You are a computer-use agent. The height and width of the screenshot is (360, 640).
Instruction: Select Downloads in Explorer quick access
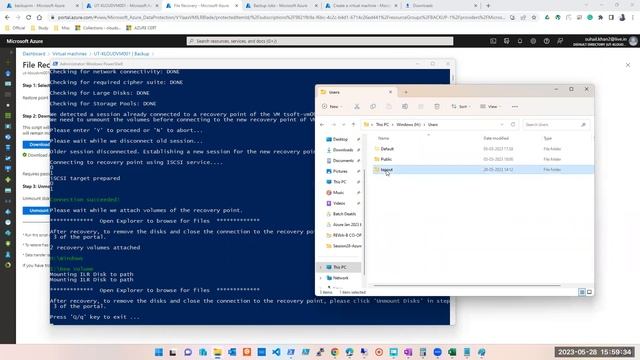coord(342,150)
